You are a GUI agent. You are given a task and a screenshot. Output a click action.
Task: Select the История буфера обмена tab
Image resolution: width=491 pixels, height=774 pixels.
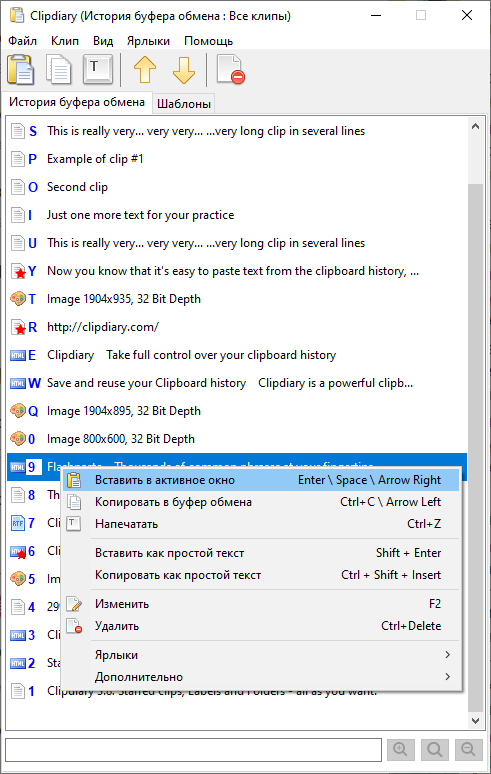(77, 102)
